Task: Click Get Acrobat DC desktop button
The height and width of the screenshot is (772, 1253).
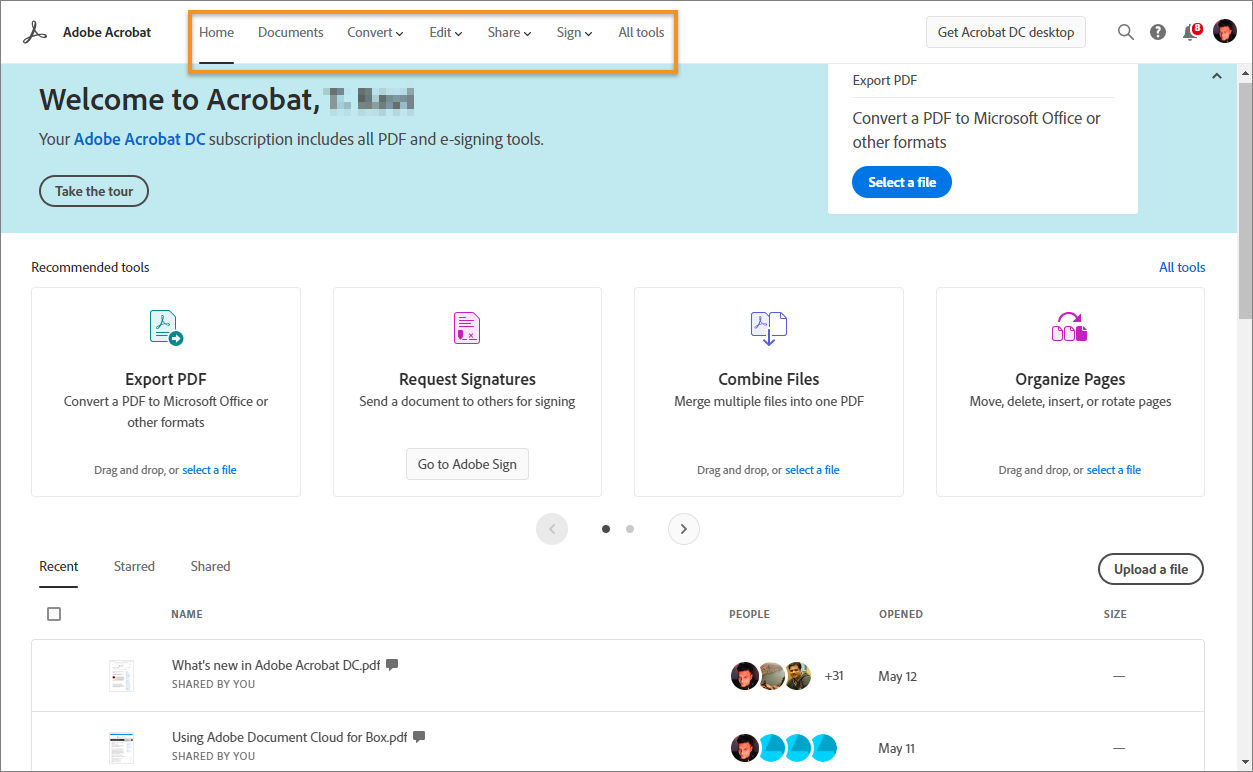Action: 1006,32
